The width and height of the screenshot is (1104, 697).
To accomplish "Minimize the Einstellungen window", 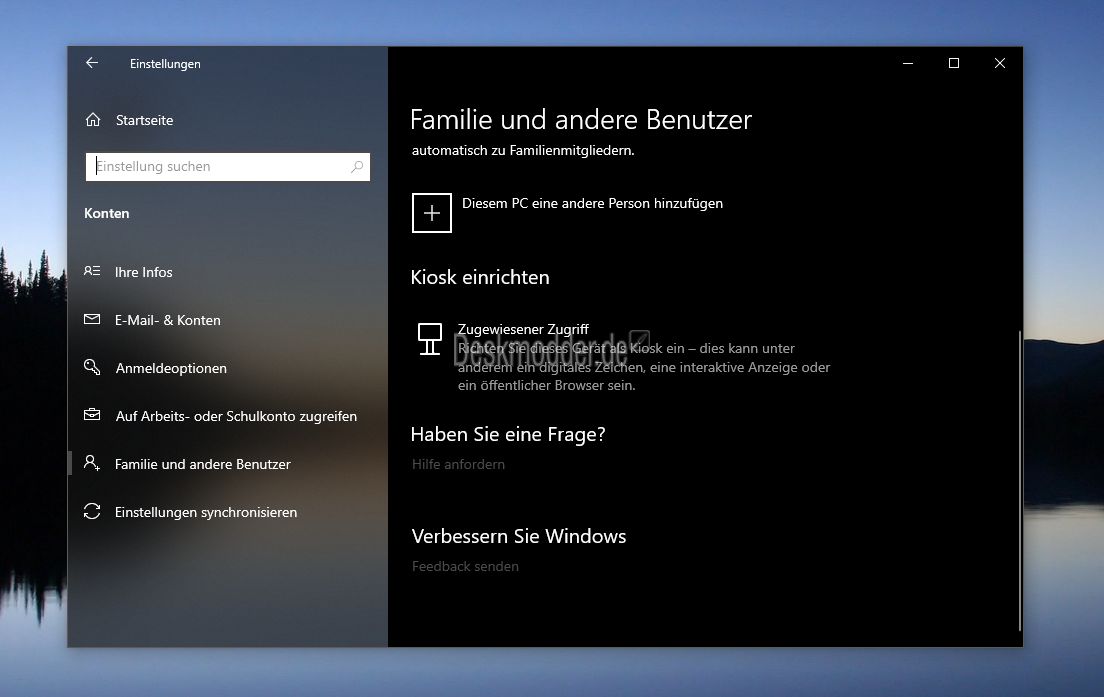I will [908, 63].
